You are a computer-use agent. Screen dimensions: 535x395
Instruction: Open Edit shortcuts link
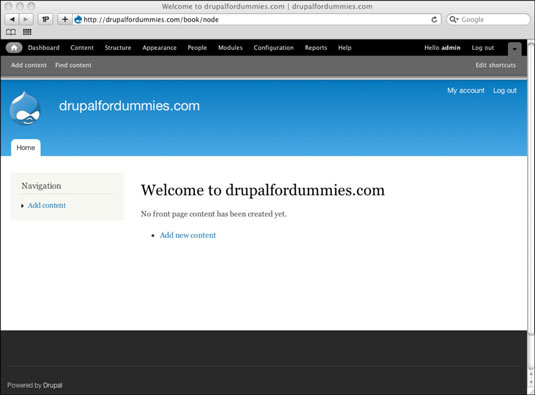(496, 65)
